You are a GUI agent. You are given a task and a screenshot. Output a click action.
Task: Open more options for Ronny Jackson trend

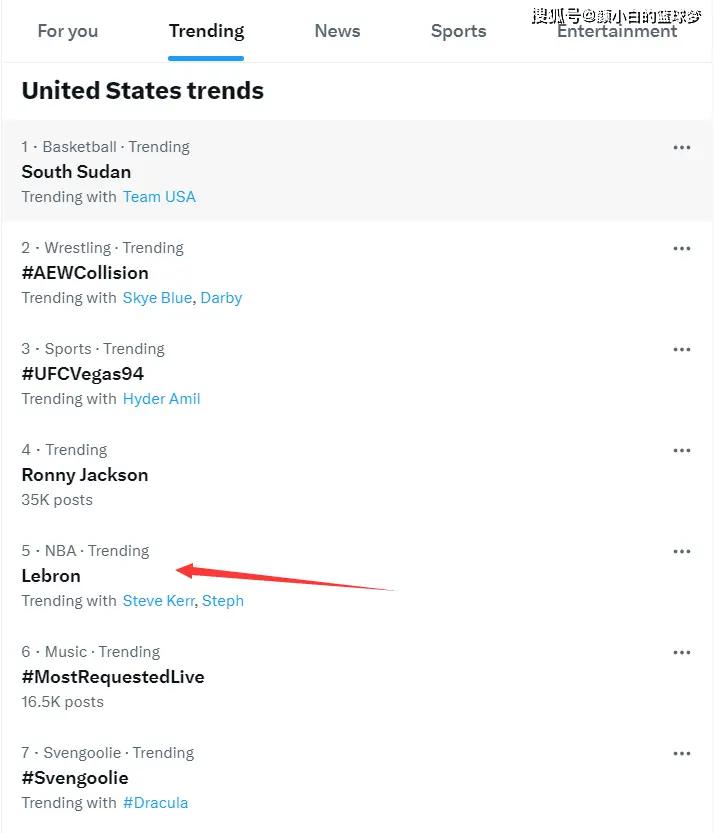coord(682,451)
